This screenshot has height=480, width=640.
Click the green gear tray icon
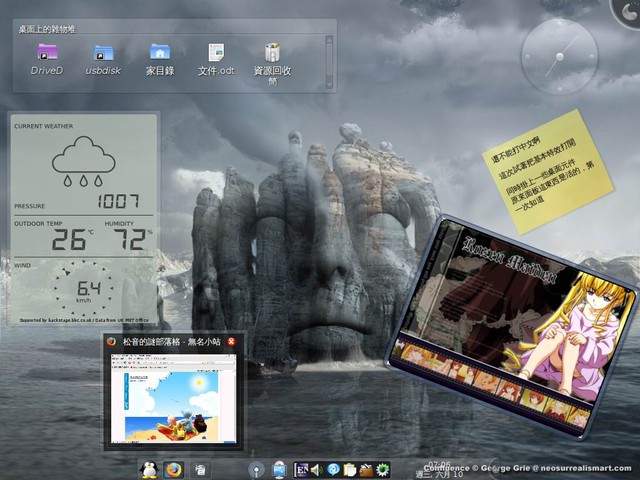coord(382,470)
